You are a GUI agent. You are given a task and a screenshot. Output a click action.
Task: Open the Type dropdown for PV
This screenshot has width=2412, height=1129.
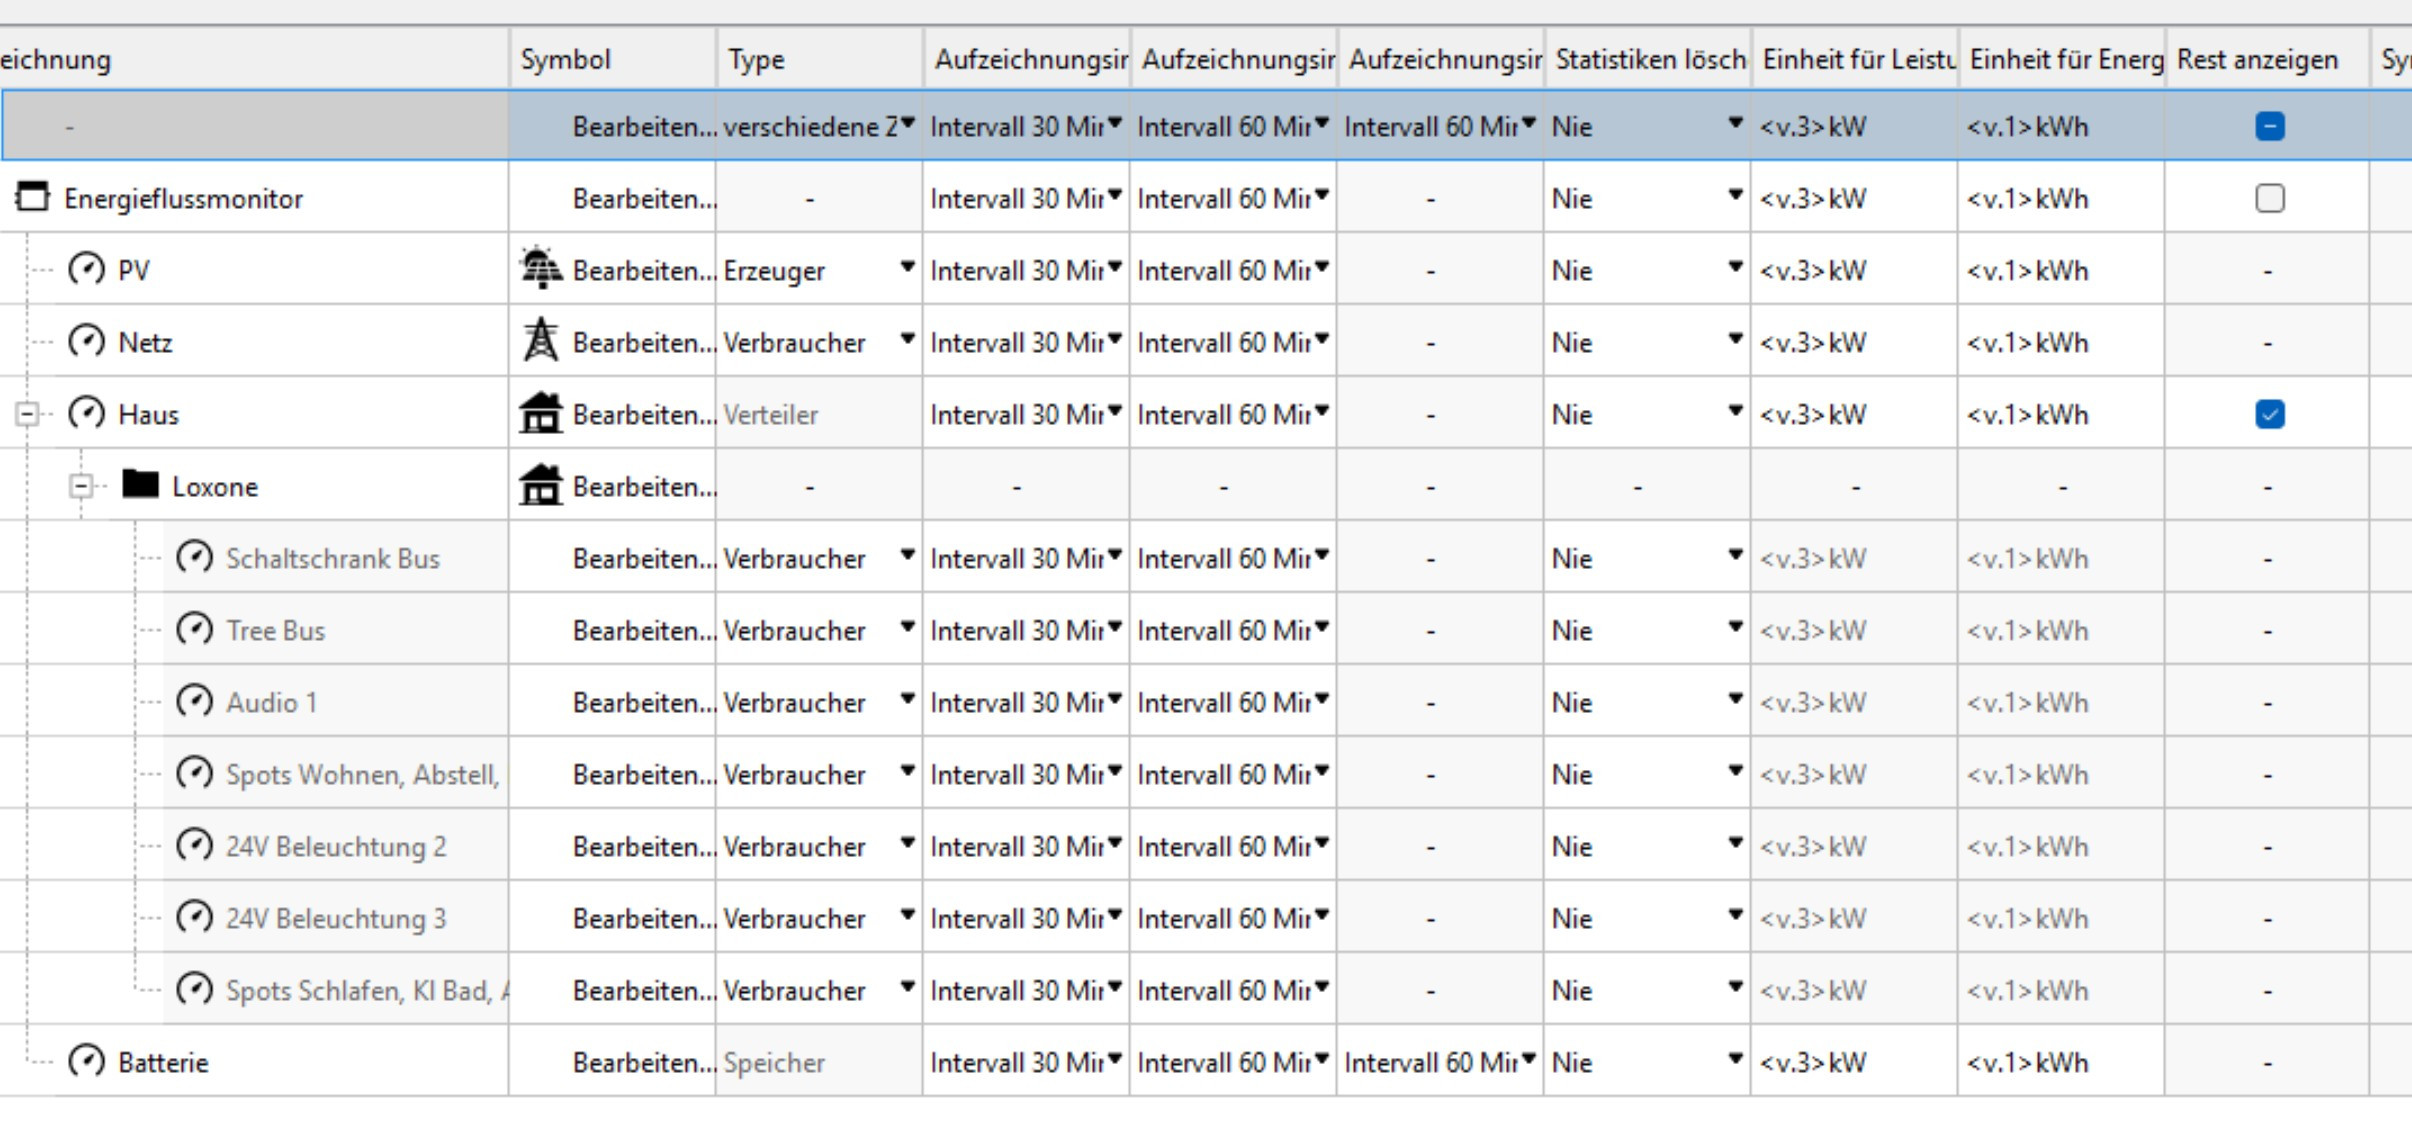pyautogui.click(x=906, y=268)
